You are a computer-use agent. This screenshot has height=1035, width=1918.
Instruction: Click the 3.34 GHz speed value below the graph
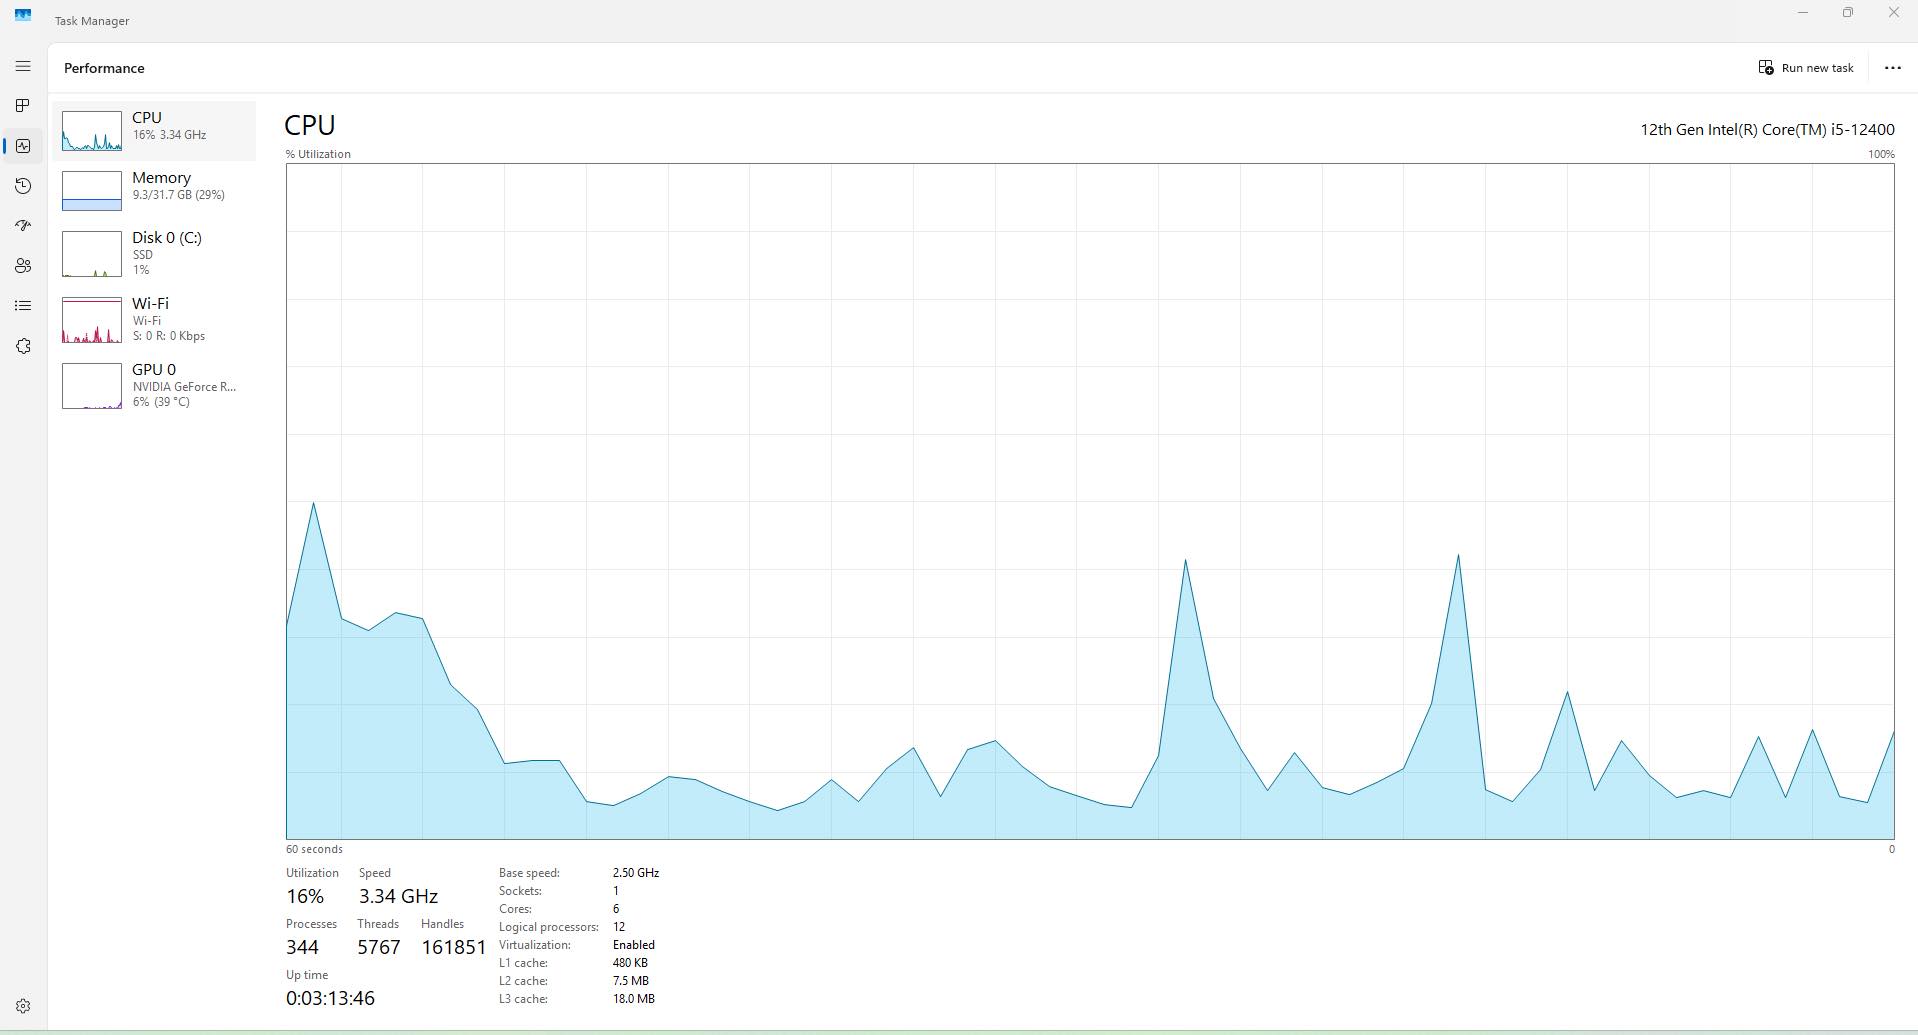pos(398,896)
